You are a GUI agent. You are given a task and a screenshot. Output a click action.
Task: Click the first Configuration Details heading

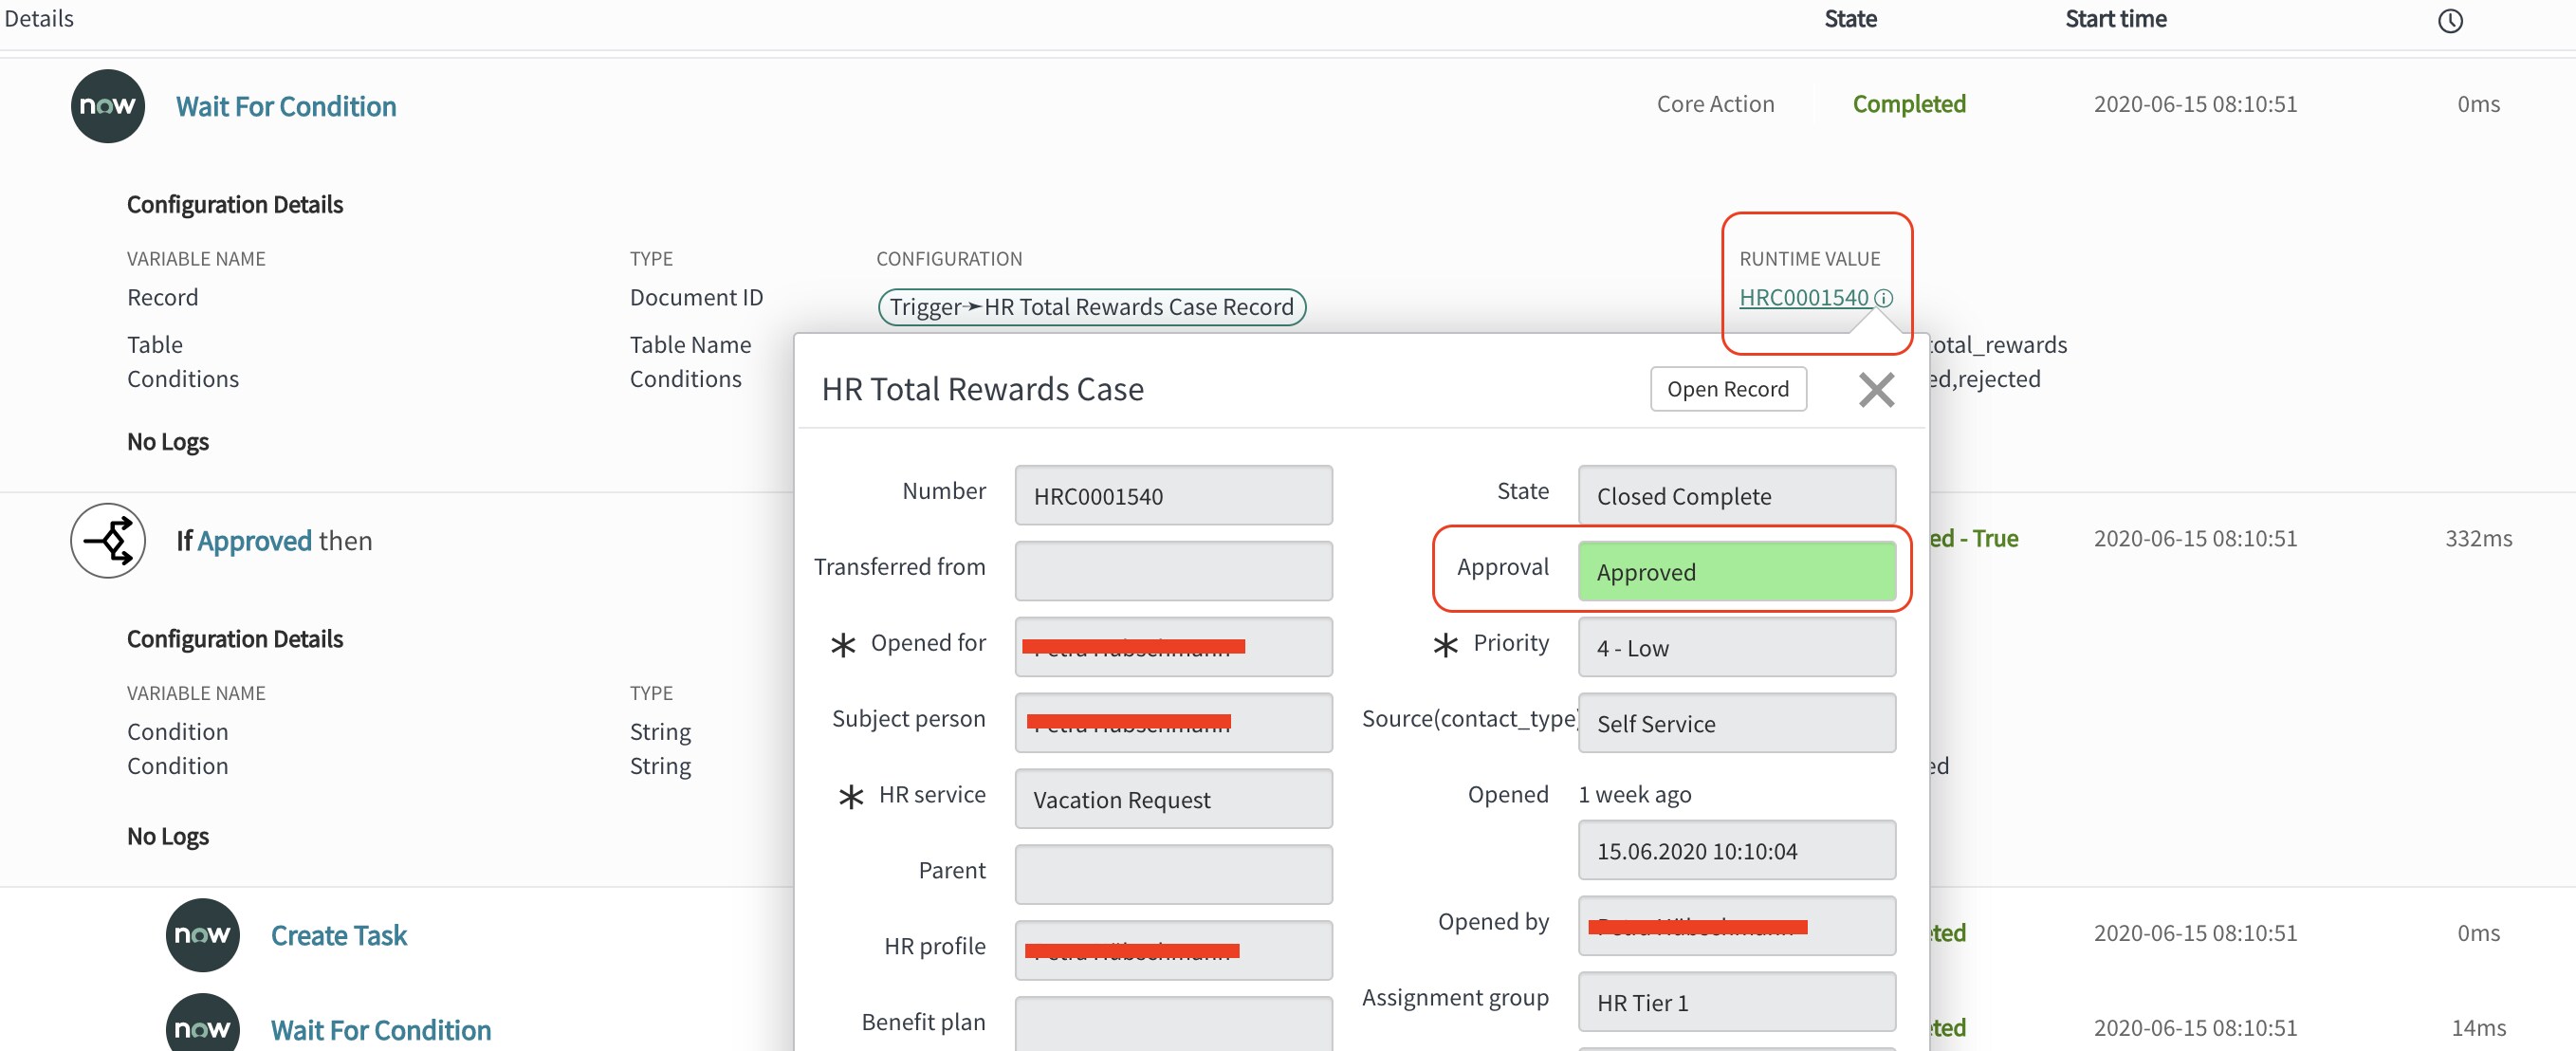point(235,204)
